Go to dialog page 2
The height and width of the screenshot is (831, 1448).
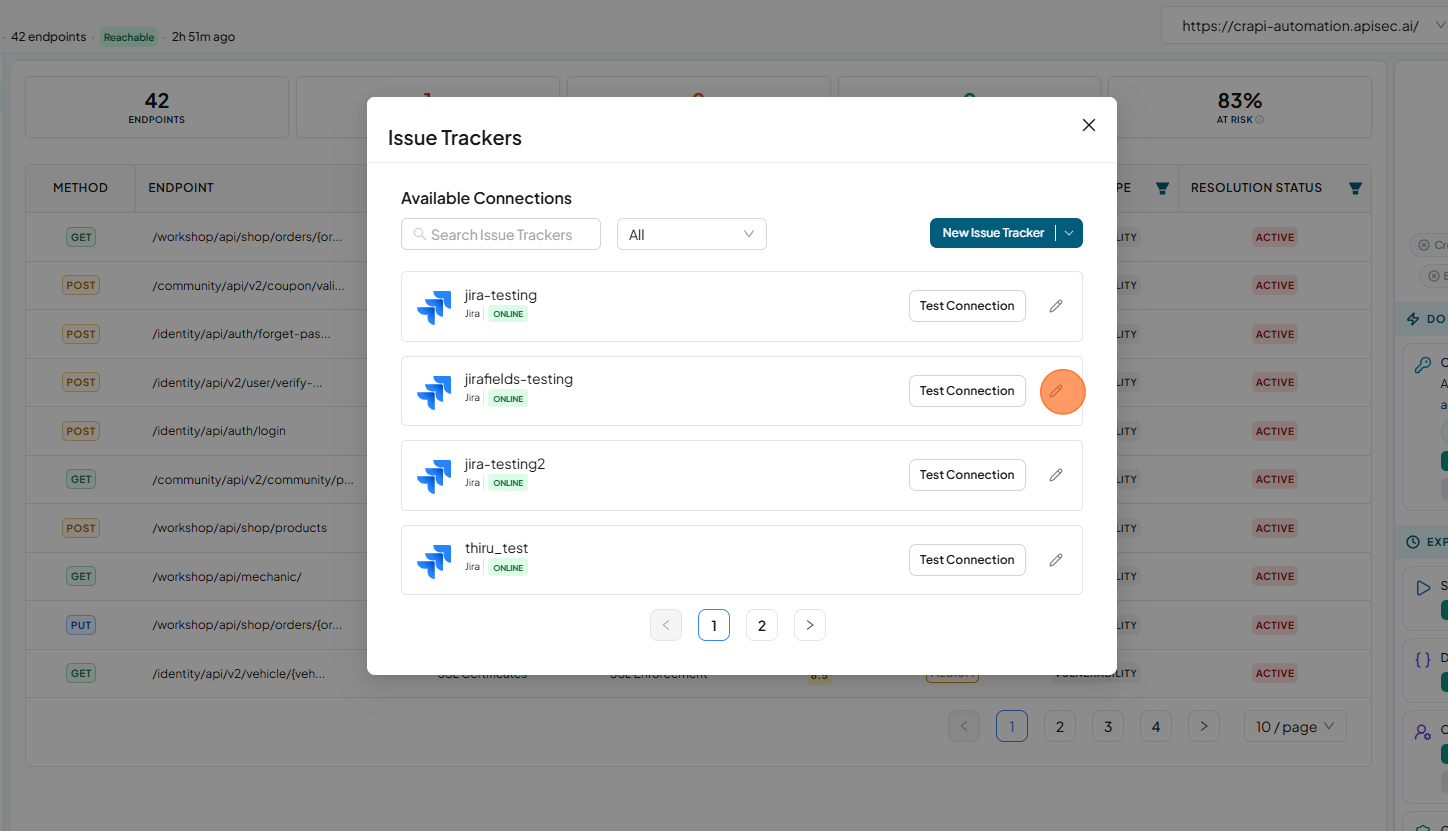pos(762,625)
